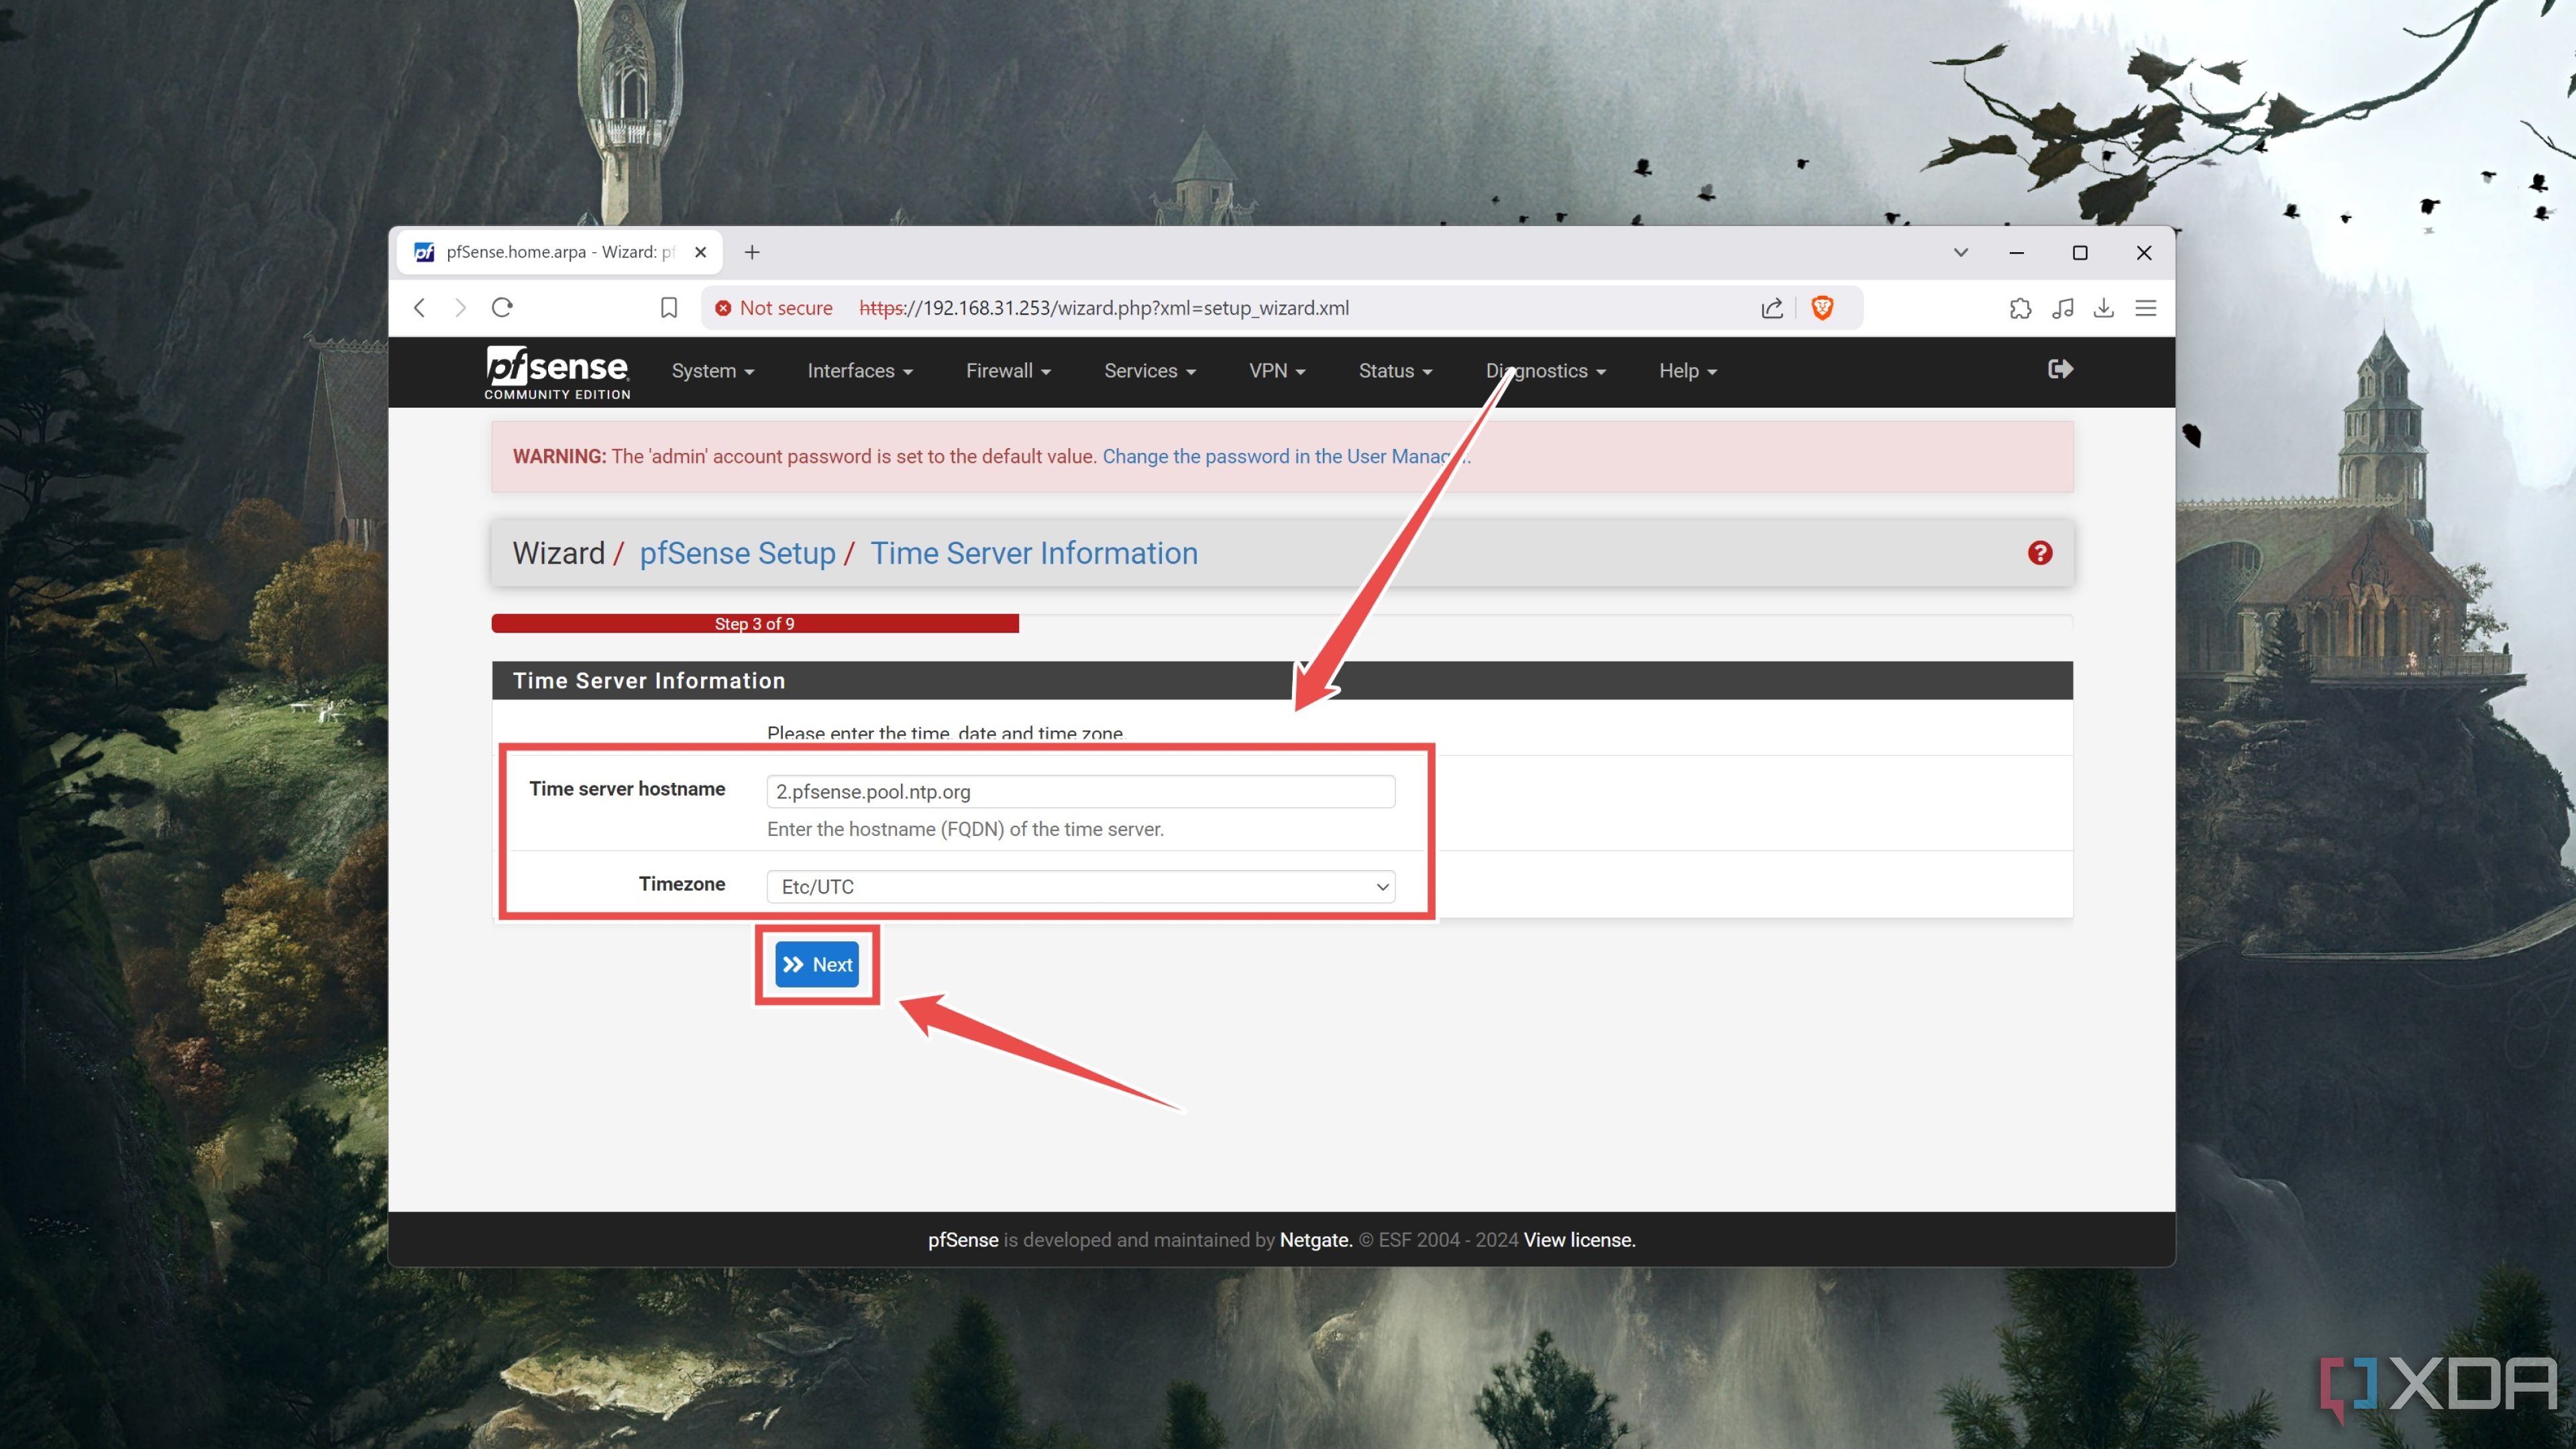
Task: Maximize the browser window
Action: [x=2080, y=253]
